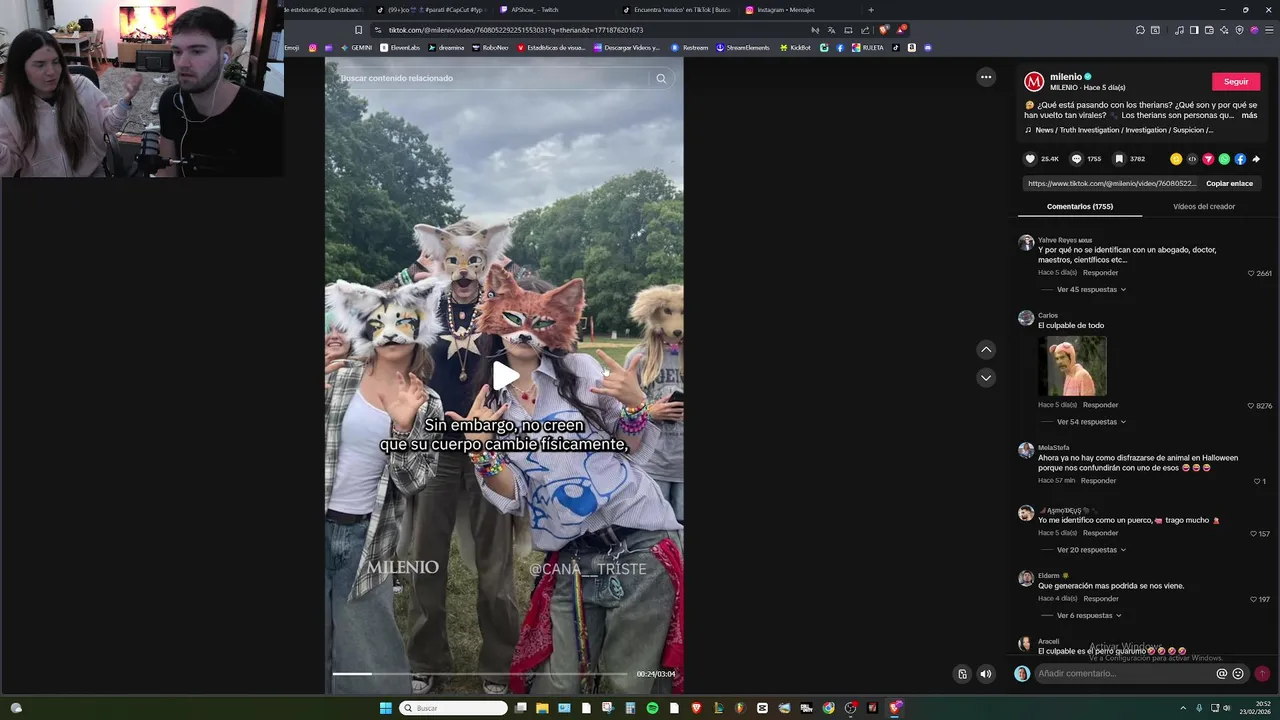Reply to Yahve Reyes's comment

click(1100, 273)
